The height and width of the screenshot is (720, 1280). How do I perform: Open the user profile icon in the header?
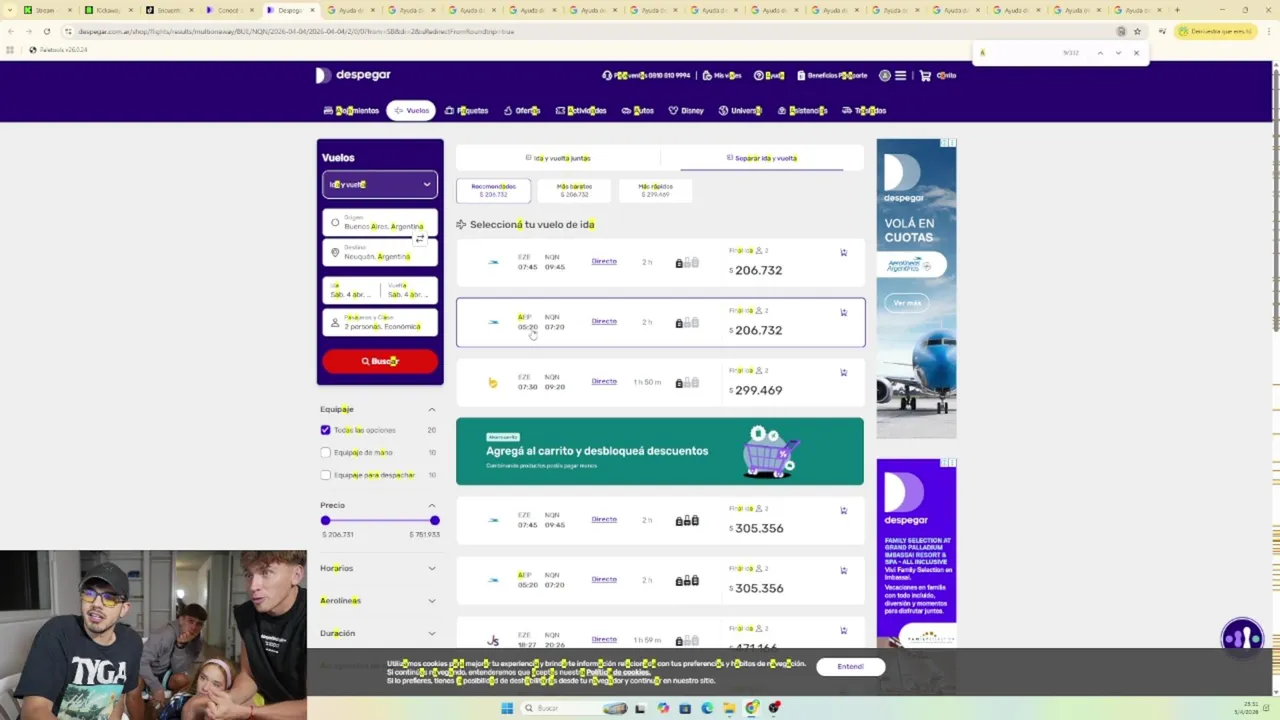coord(885,75)
